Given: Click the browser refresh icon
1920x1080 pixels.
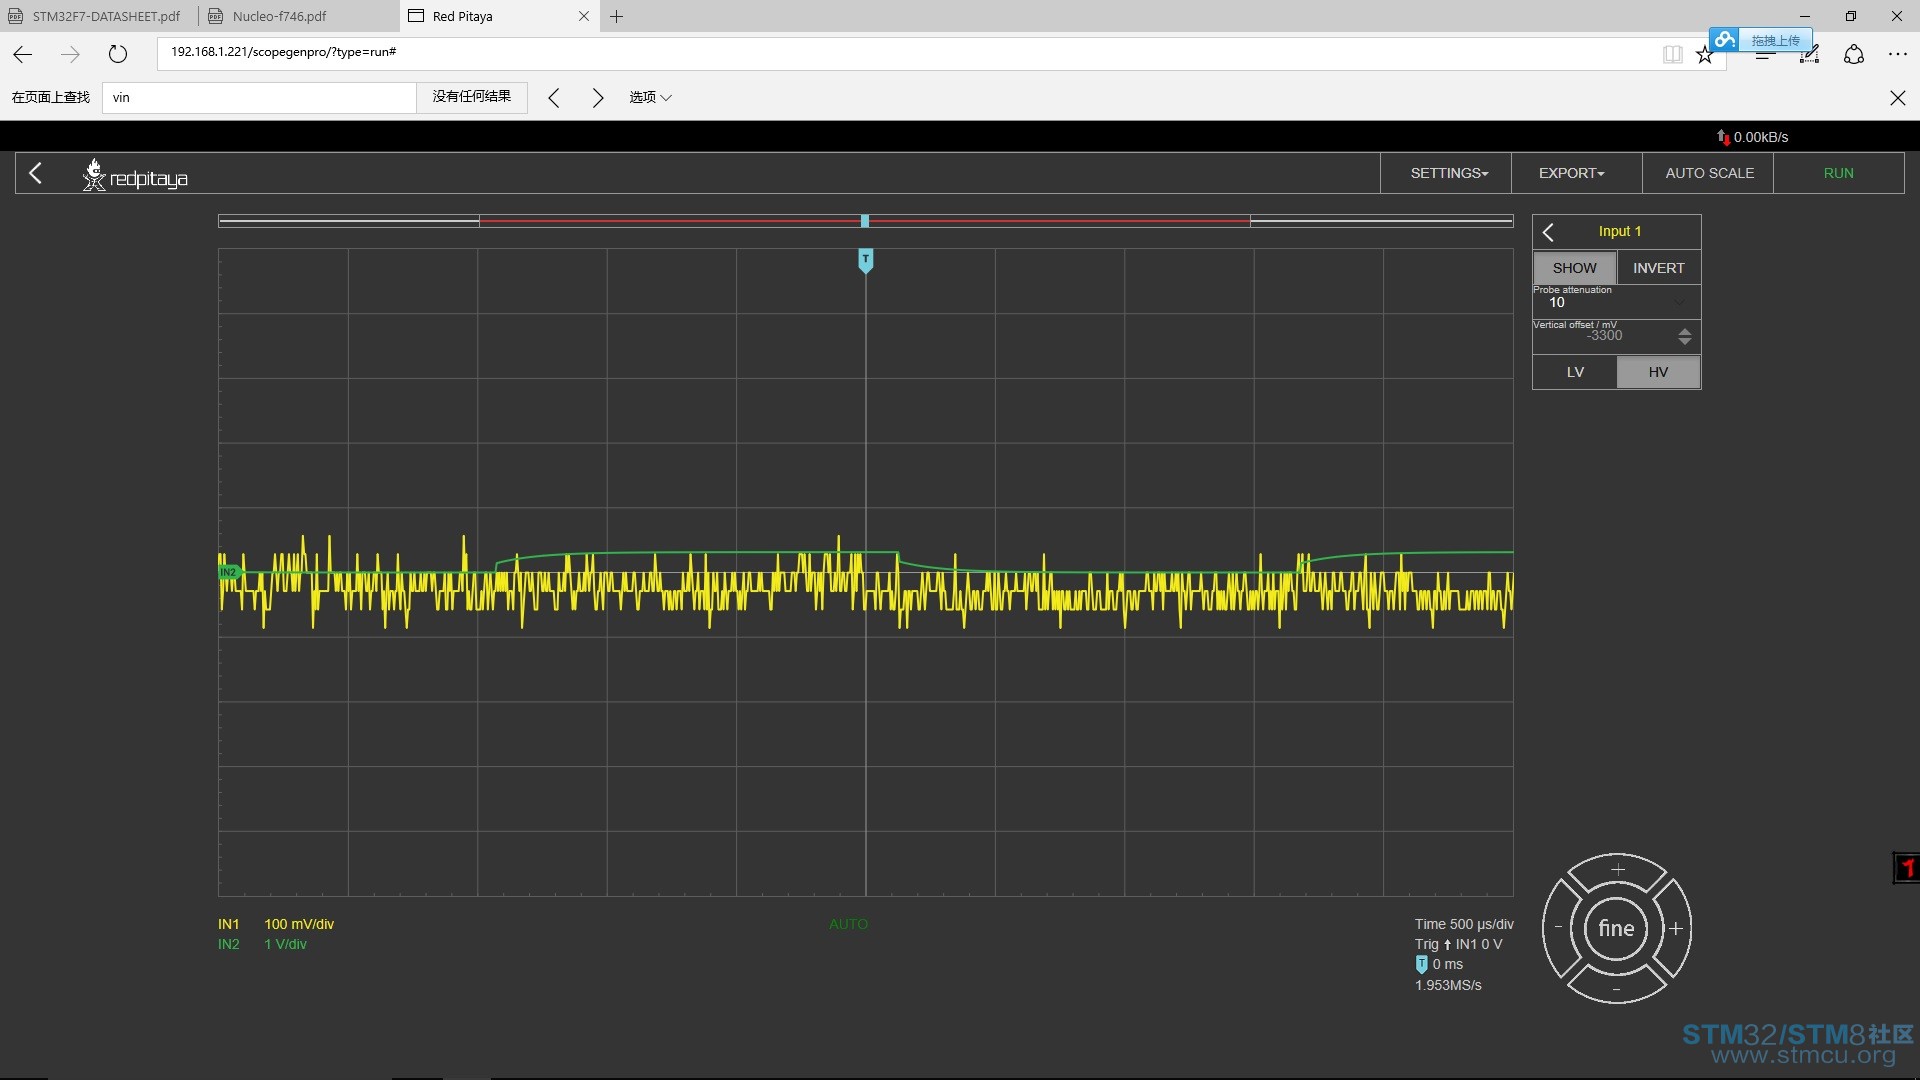Looking at the screenshot, I should [x=118, y=54].
